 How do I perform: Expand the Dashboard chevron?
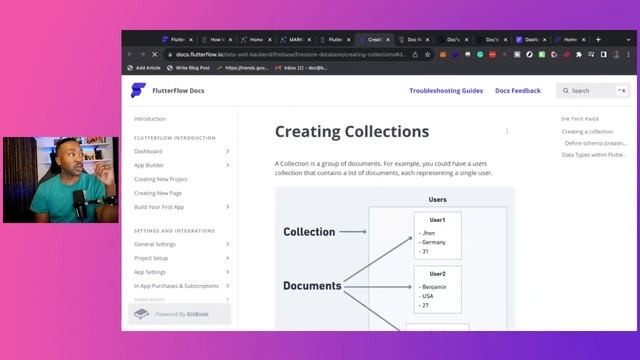(227, 151)
